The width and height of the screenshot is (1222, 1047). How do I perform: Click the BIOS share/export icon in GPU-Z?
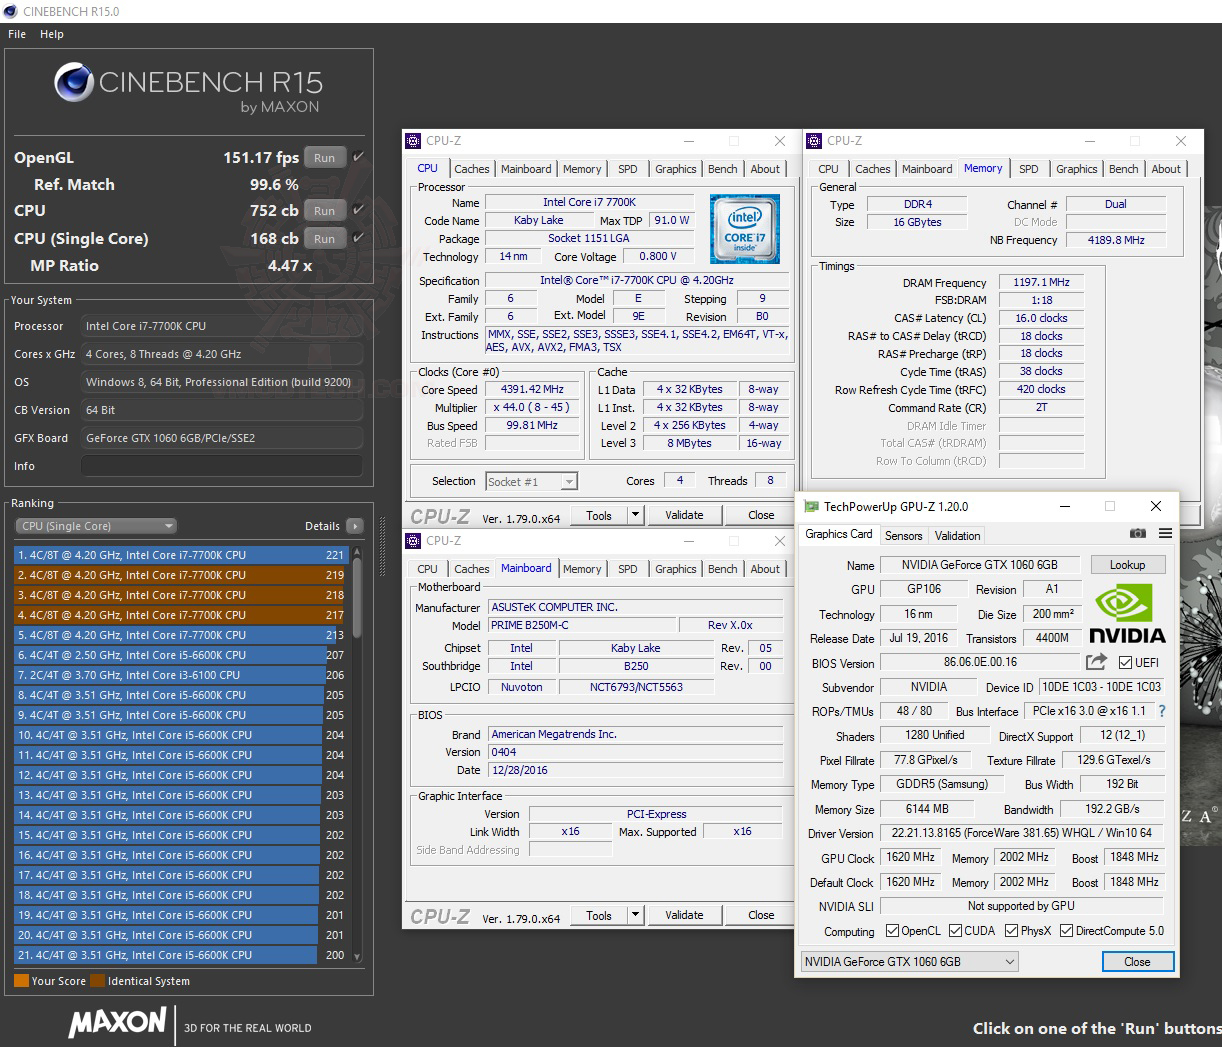click(x=1096, y=662)
